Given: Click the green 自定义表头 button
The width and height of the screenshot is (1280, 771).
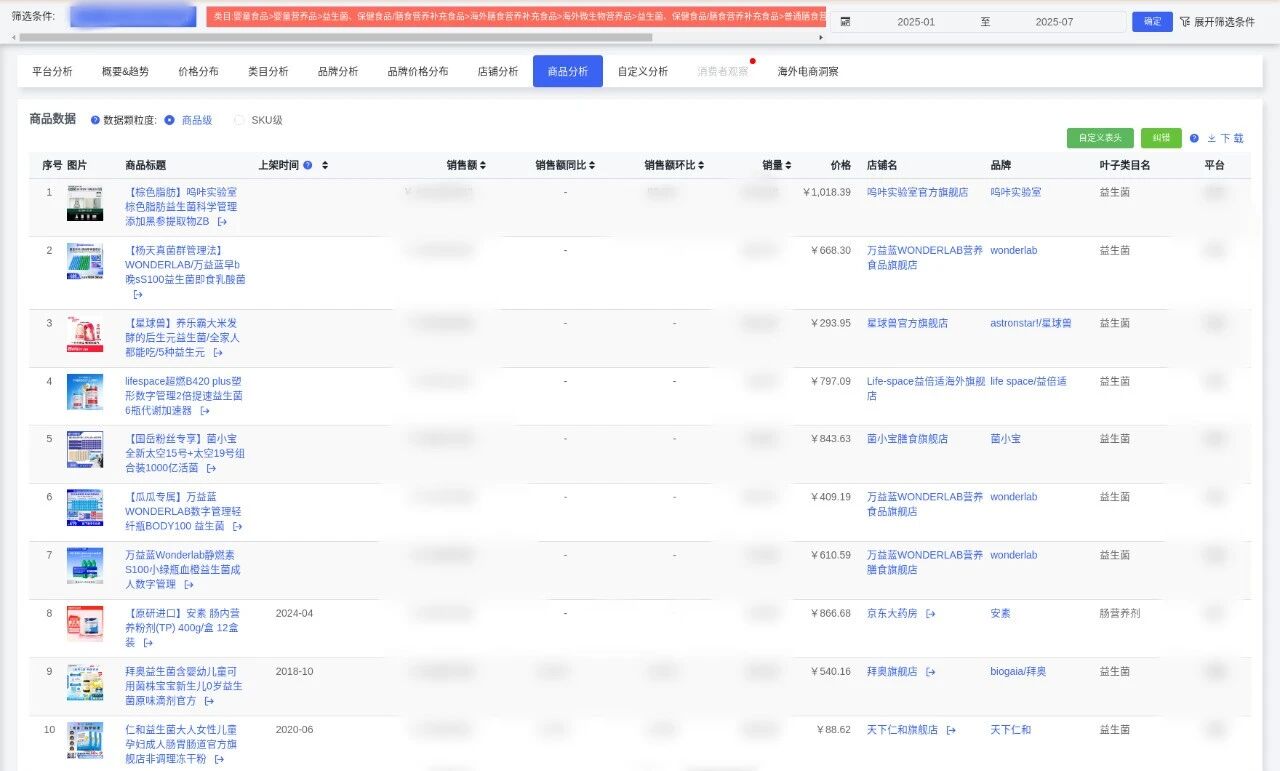Looking at the screenshot, I should (1100, 138).
